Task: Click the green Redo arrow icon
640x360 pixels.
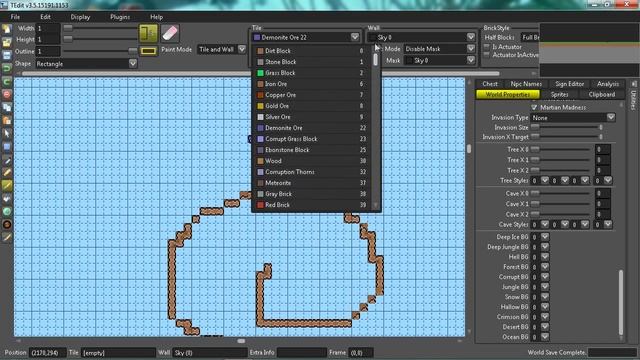Action: 7,81
